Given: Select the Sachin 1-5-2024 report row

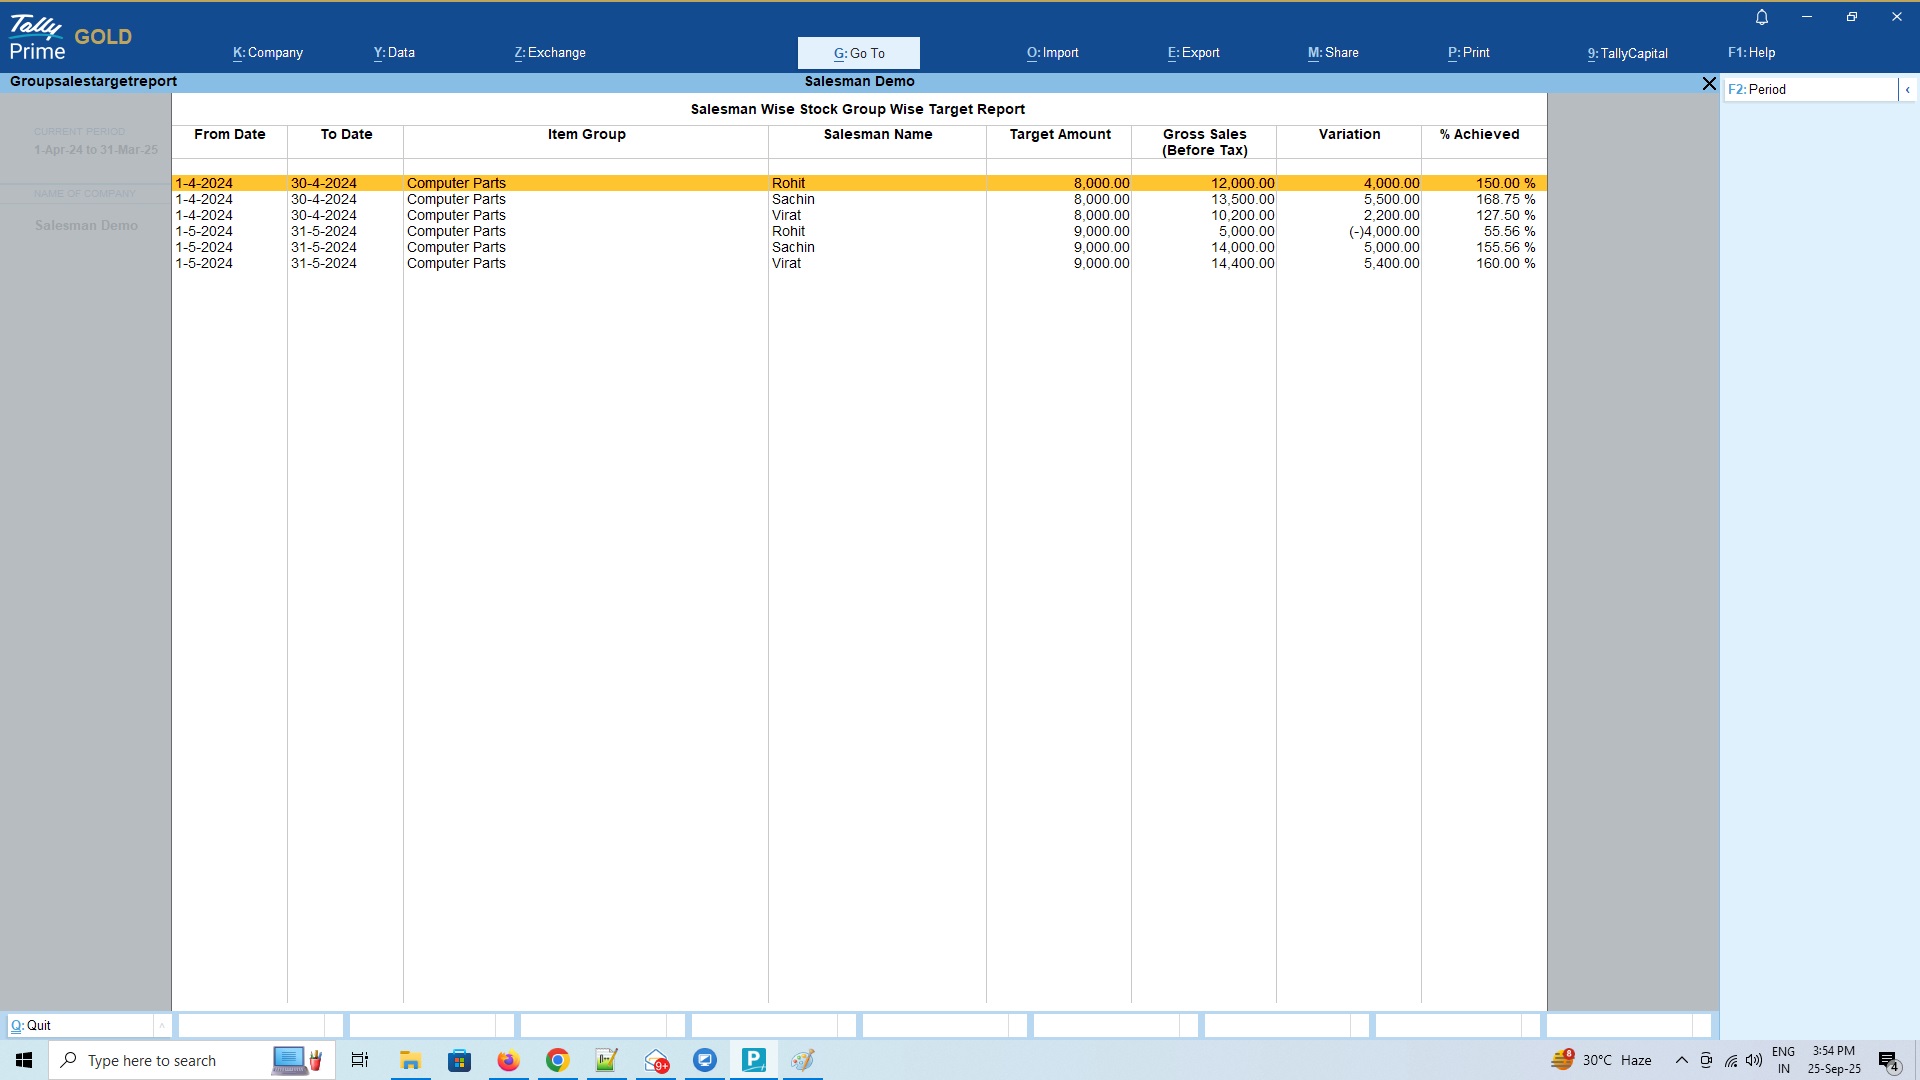Looking at the screenshot, I should [793, 247].
